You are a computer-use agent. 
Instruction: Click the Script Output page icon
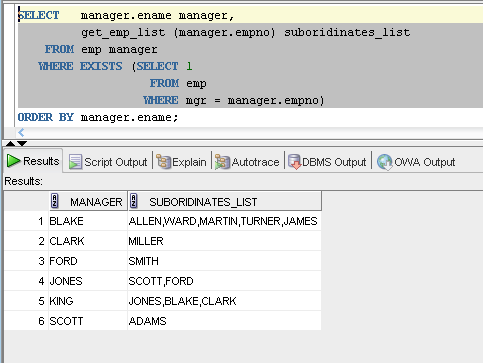75,162
